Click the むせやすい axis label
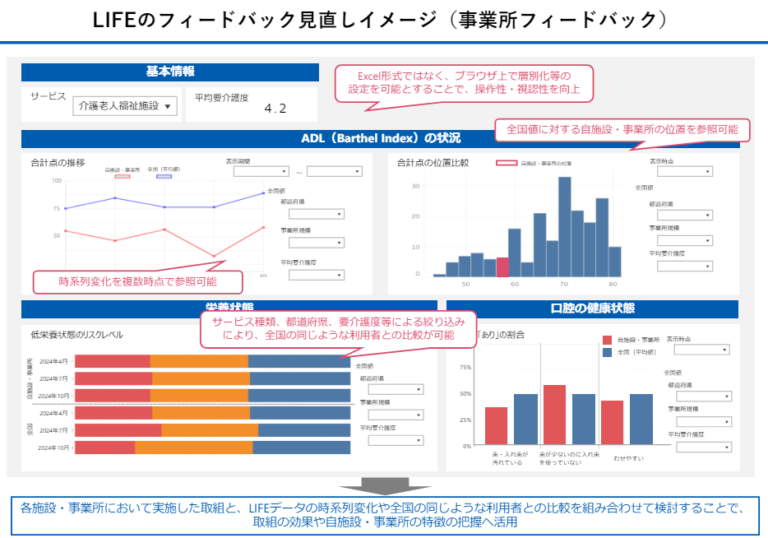 (x=628, y=459)
